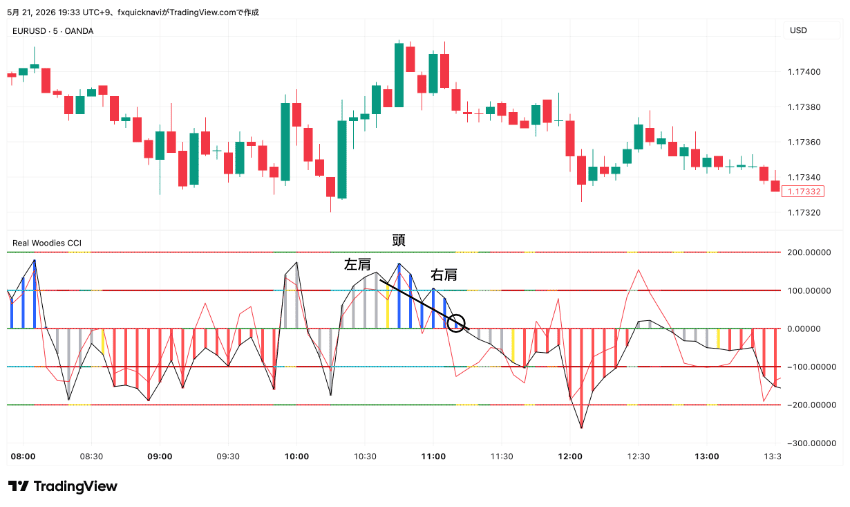Click the 11:30 time axis label
This screenshot has width=850, height=507.
click(501, 457)
